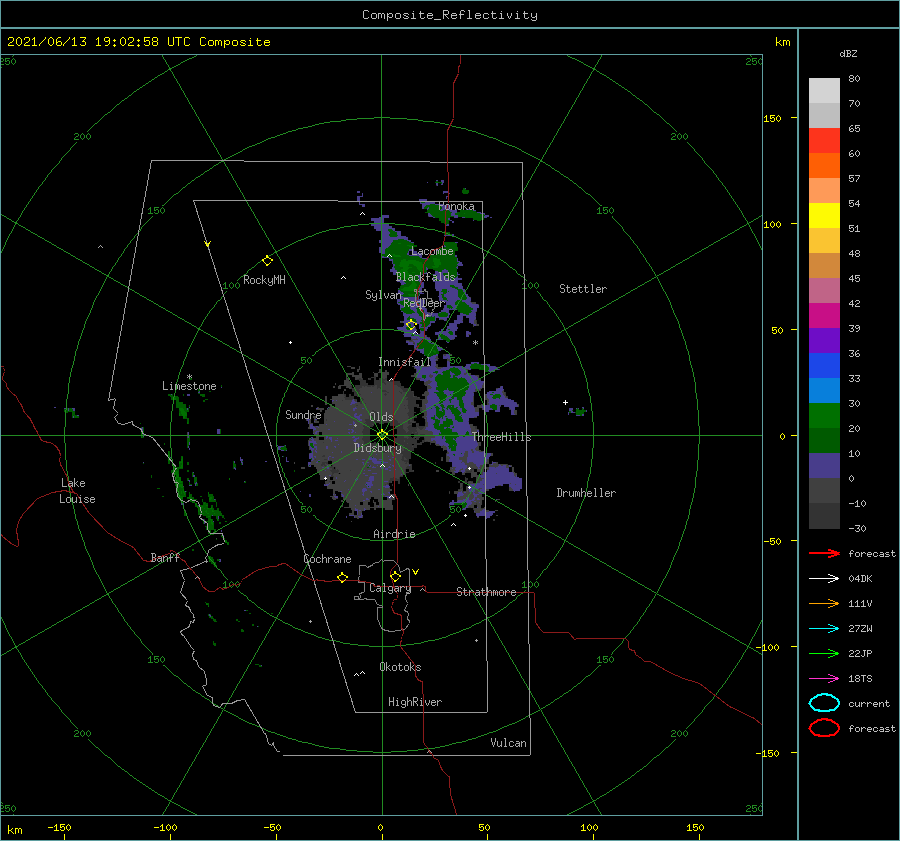900x841 pixels.
Task: Select the dark green 10–20 dBZ swatch
Action: click(824, 440)
